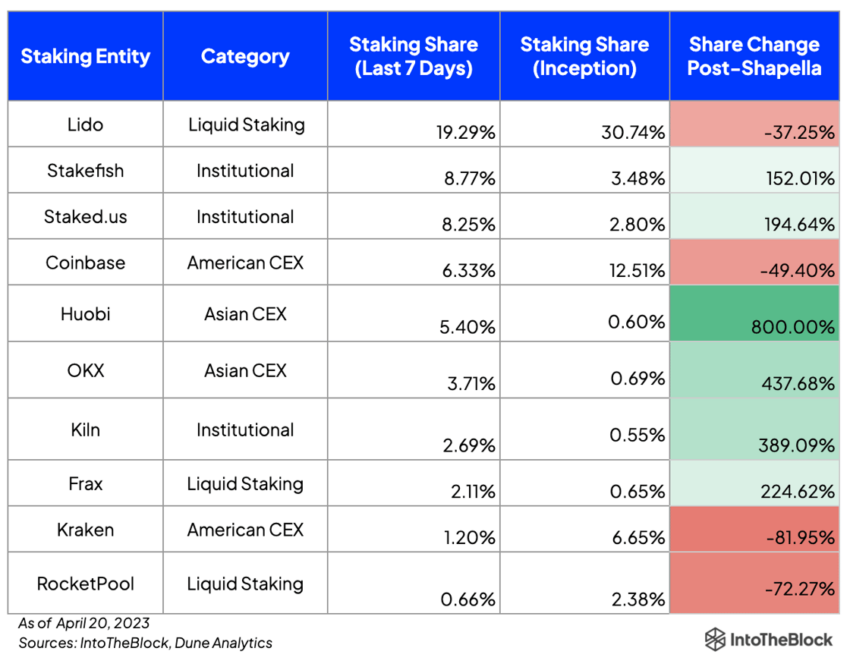The image size is (850, 667).
Task: Select the Share Change Post-Shapella header
Action: point(754,57)
